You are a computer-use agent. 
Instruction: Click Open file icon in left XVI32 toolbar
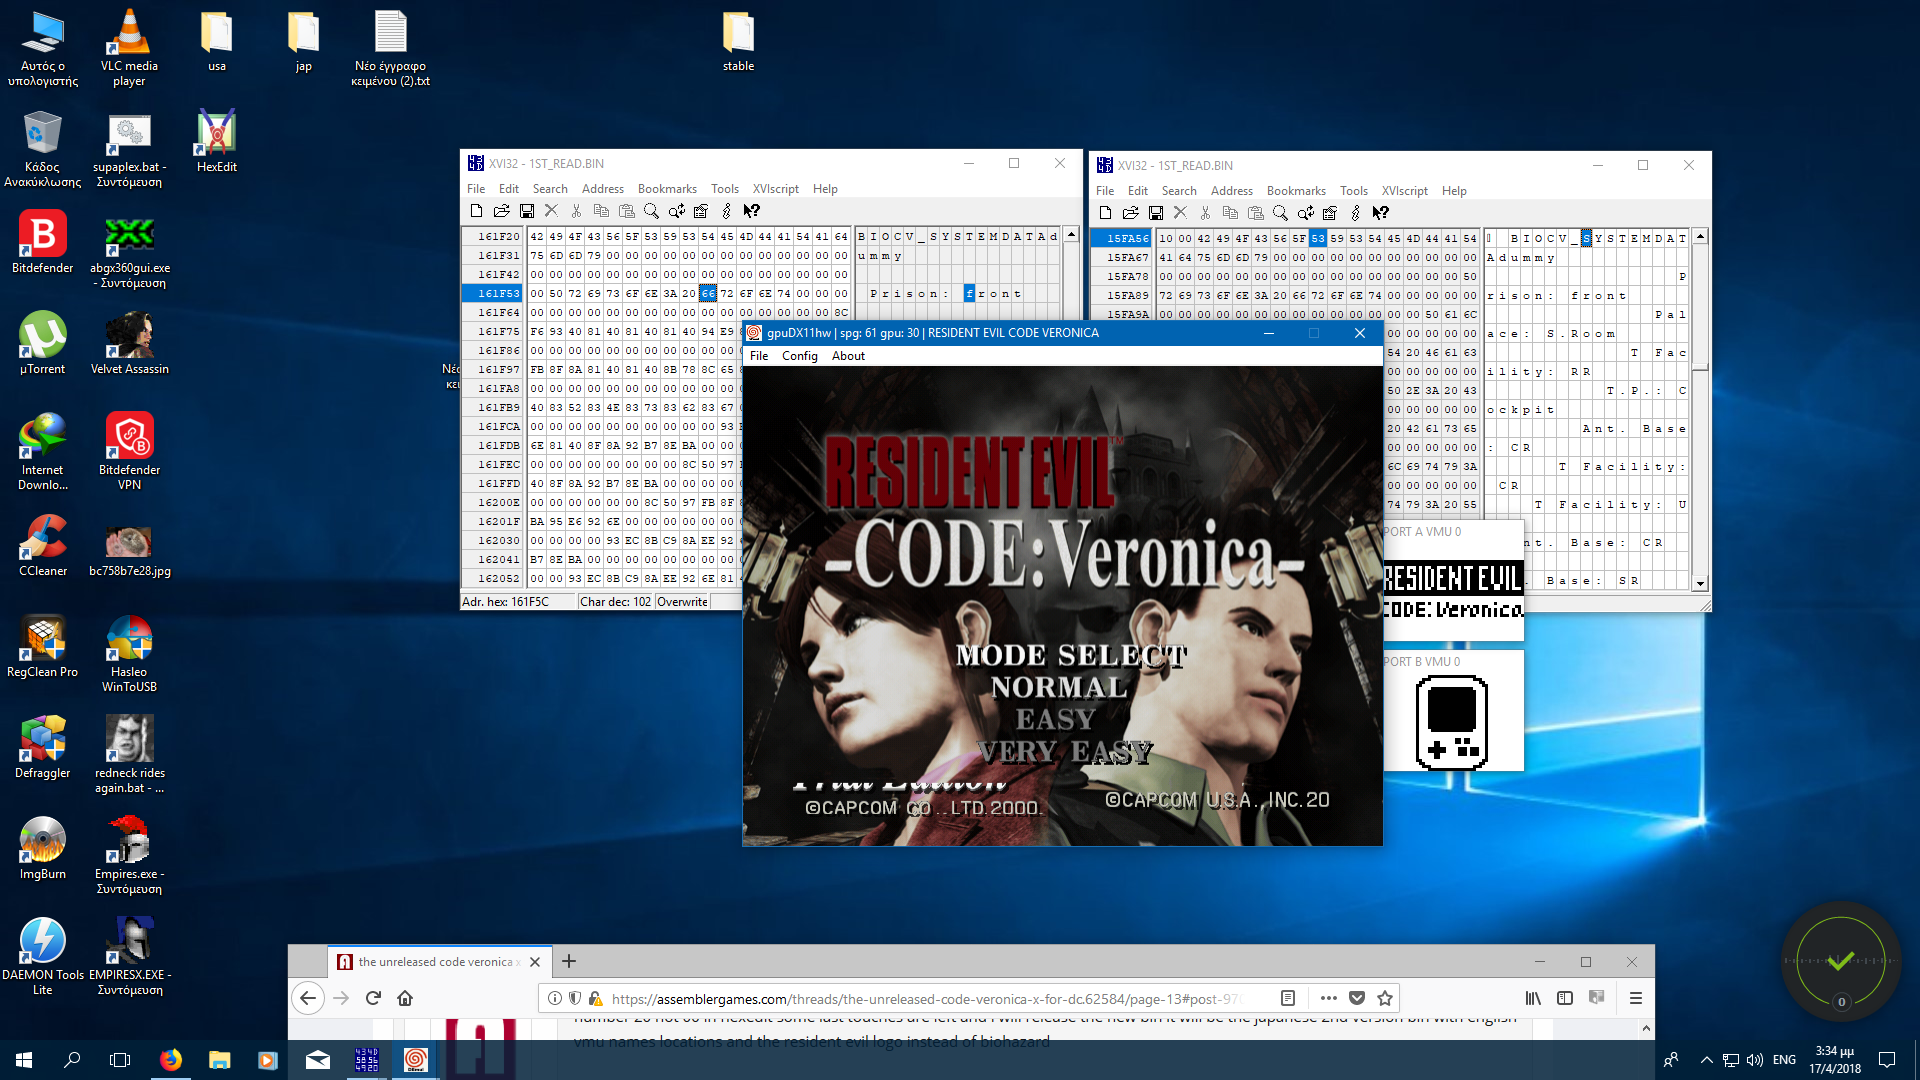pyautogui.click(x=502, y=211)
